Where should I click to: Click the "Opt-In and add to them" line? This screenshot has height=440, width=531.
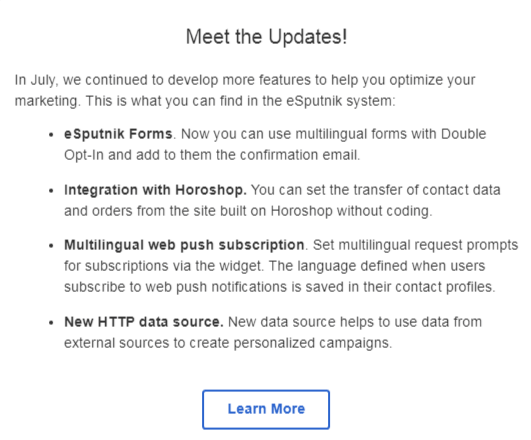(x=212, y=155)
